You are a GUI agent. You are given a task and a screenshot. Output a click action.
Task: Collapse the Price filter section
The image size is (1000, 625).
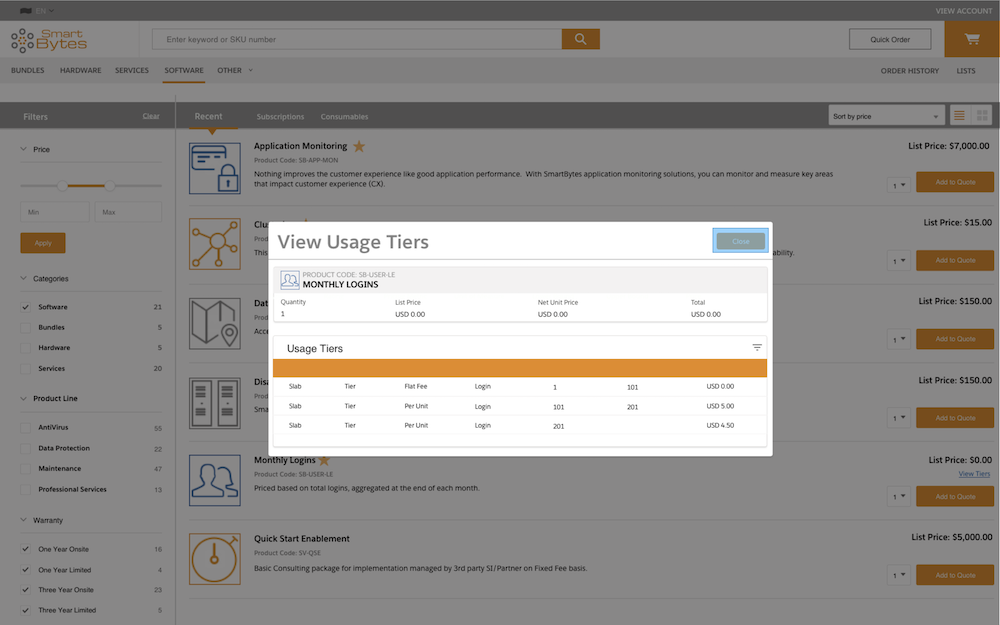tap(24, 149)
